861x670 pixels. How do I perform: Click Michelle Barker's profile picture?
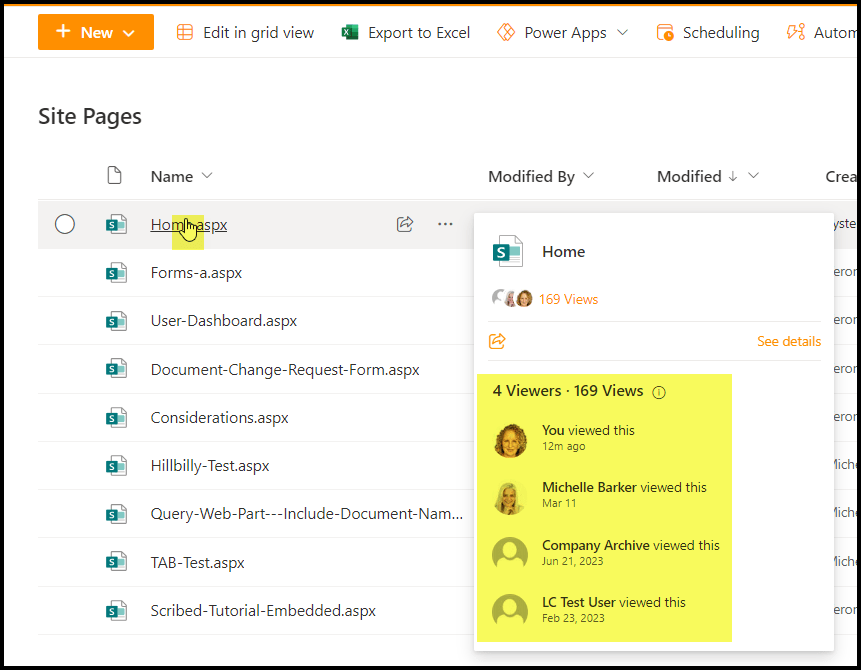(510, 496)
